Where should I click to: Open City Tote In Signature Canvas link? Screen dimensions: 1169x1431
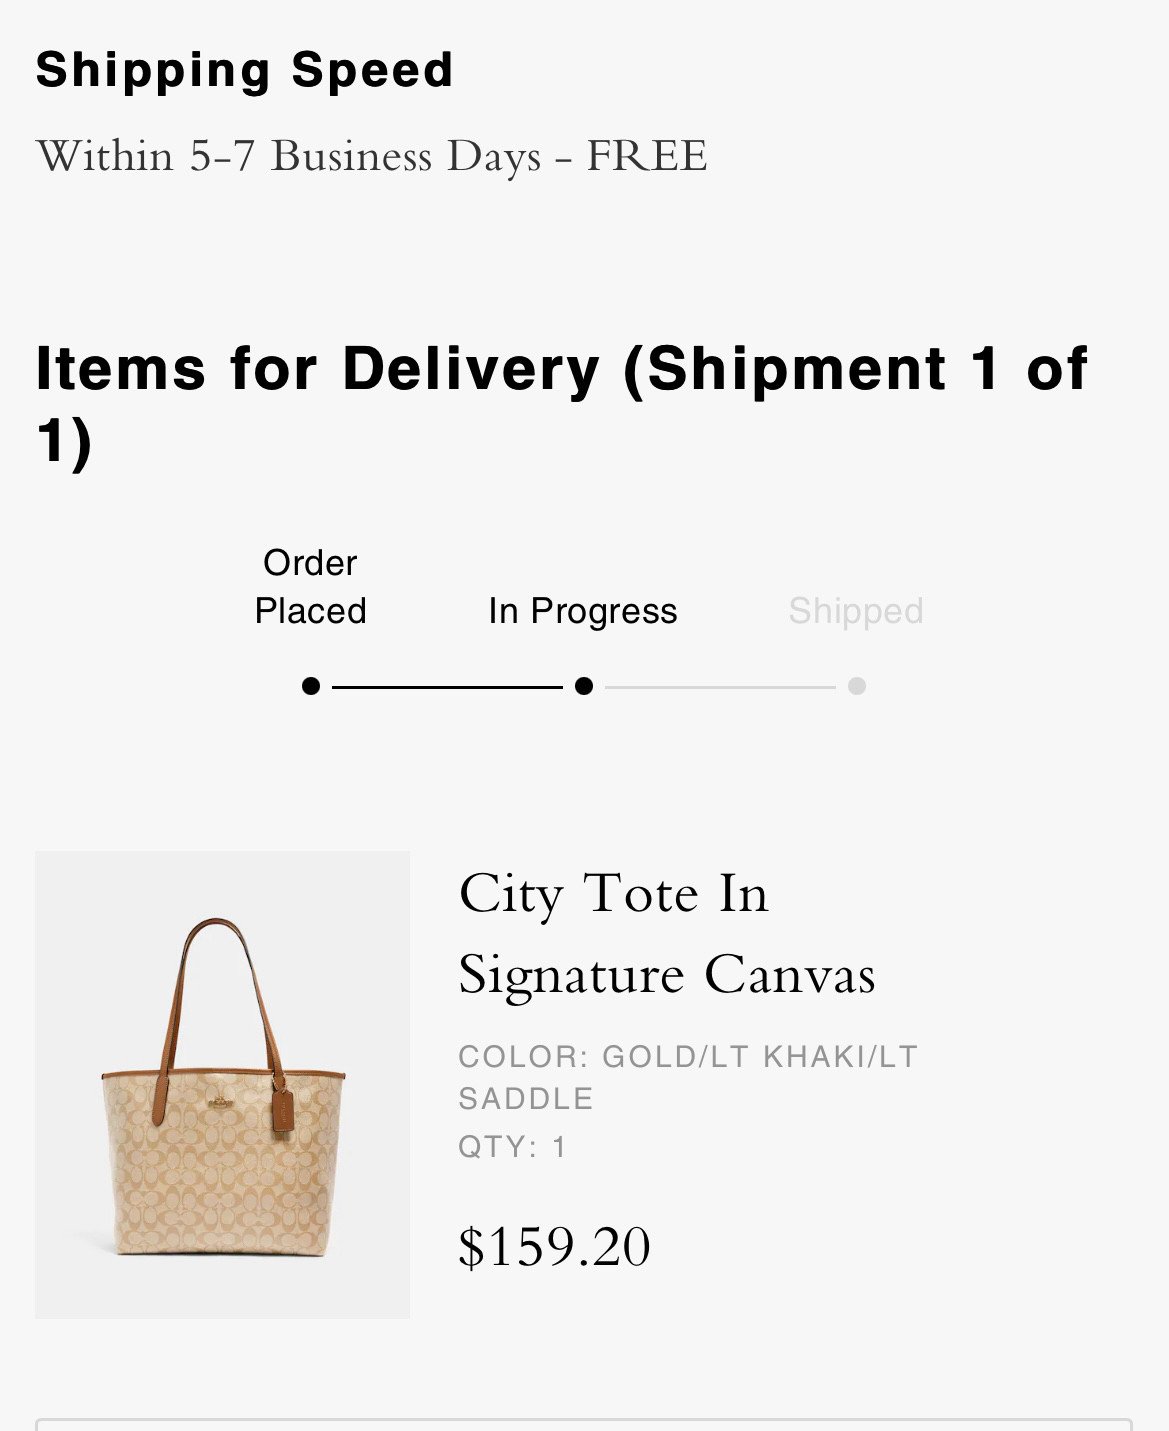click(666, 933)
